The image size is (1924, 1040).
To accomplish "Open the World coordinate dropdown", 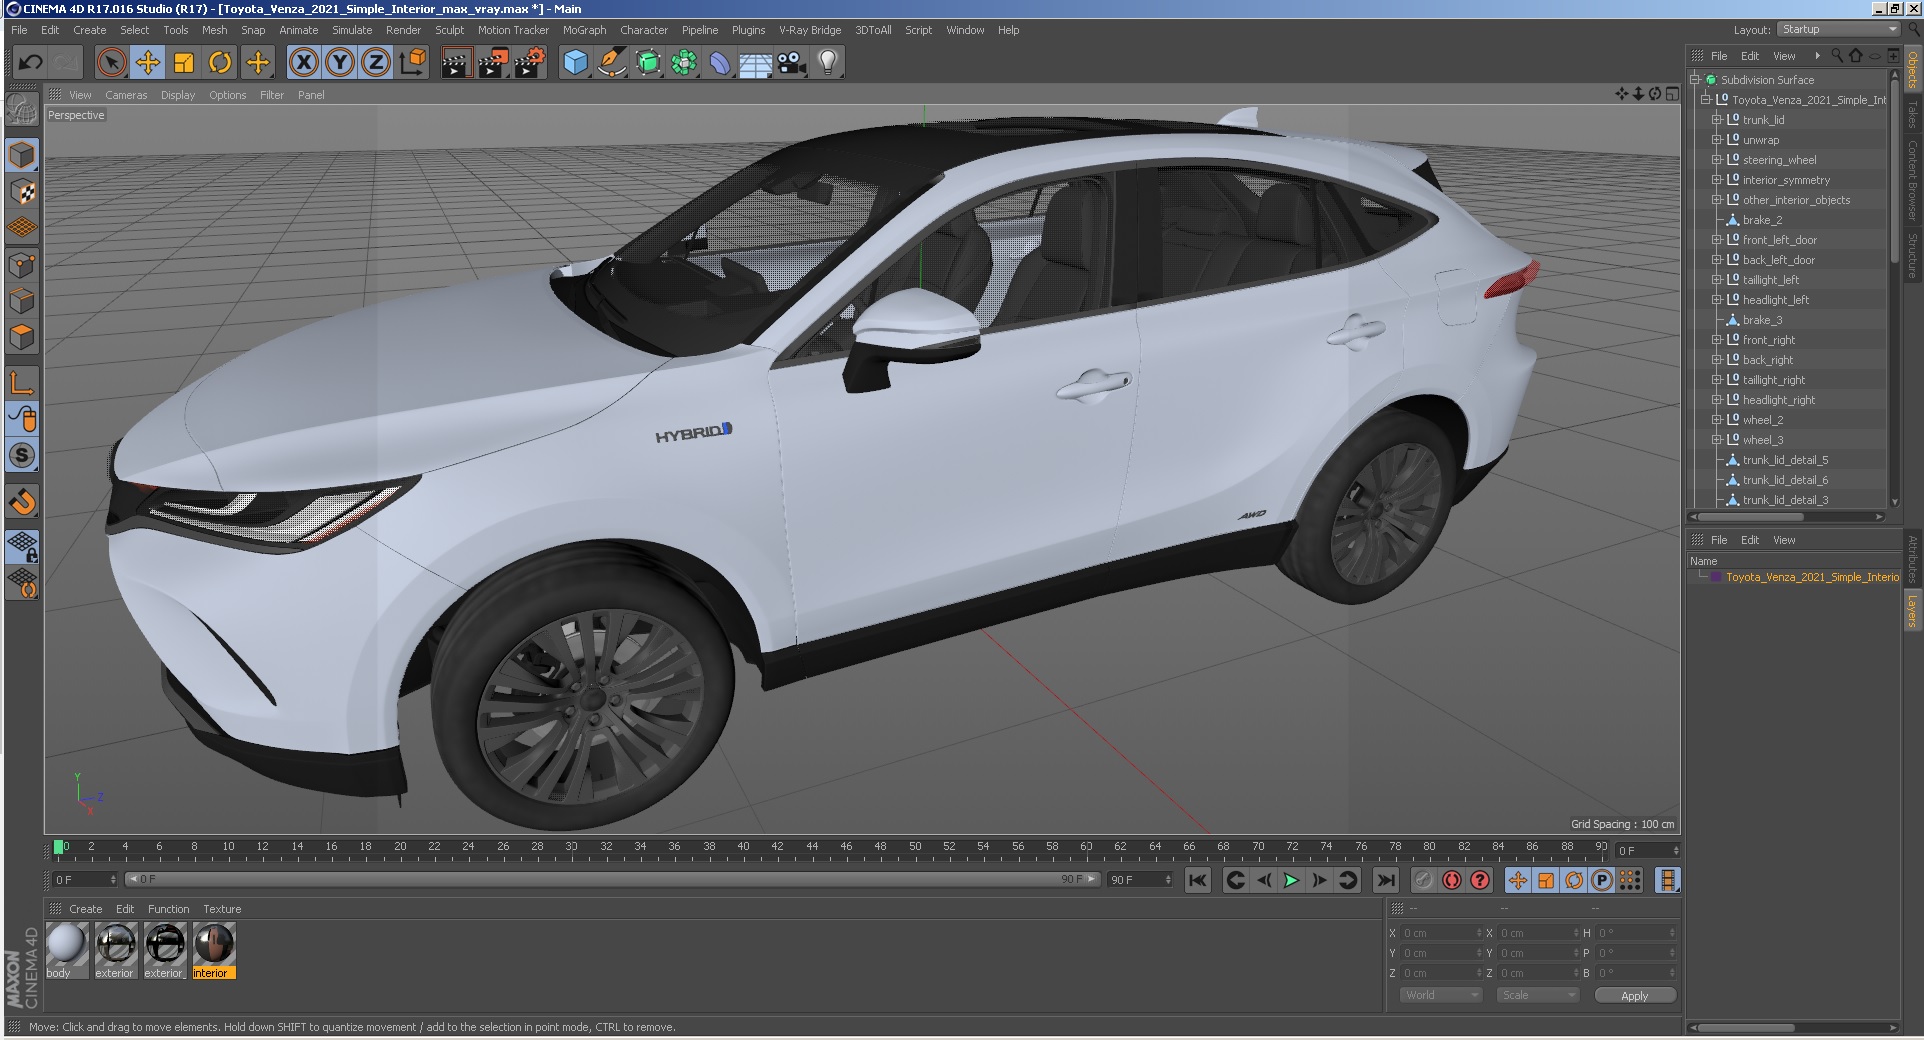I will coord(1440,995).
